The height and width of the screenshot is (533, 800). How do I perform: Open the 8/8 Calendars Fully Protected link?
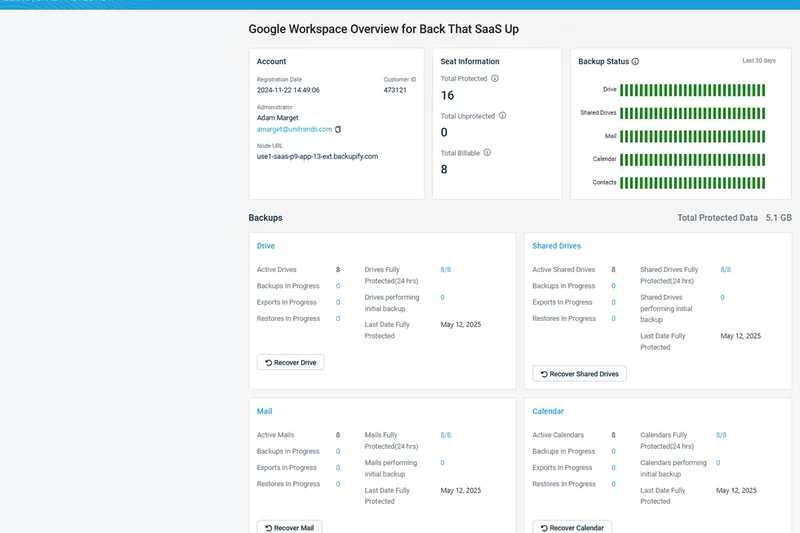point(721,435)
